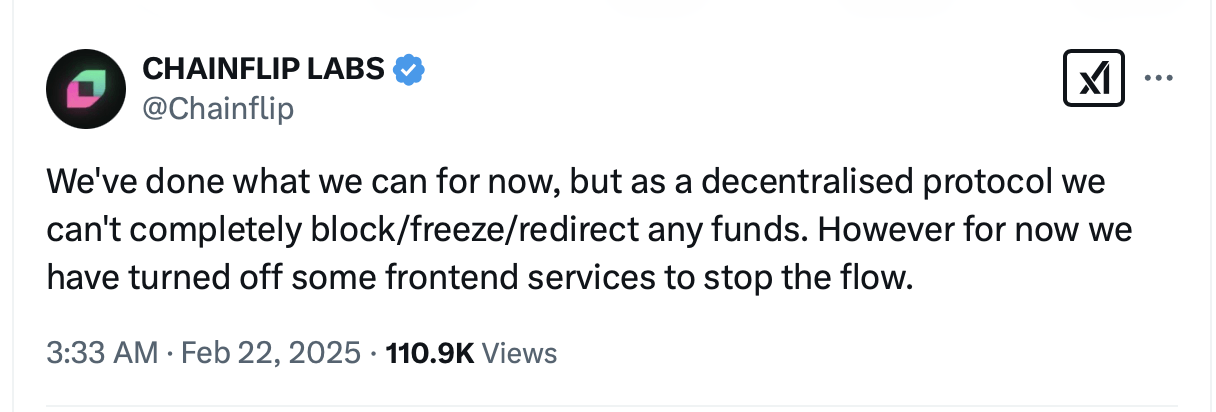Click the 110.9K view count number
This screenshot has height=412, width=1216.
[429, 352]
